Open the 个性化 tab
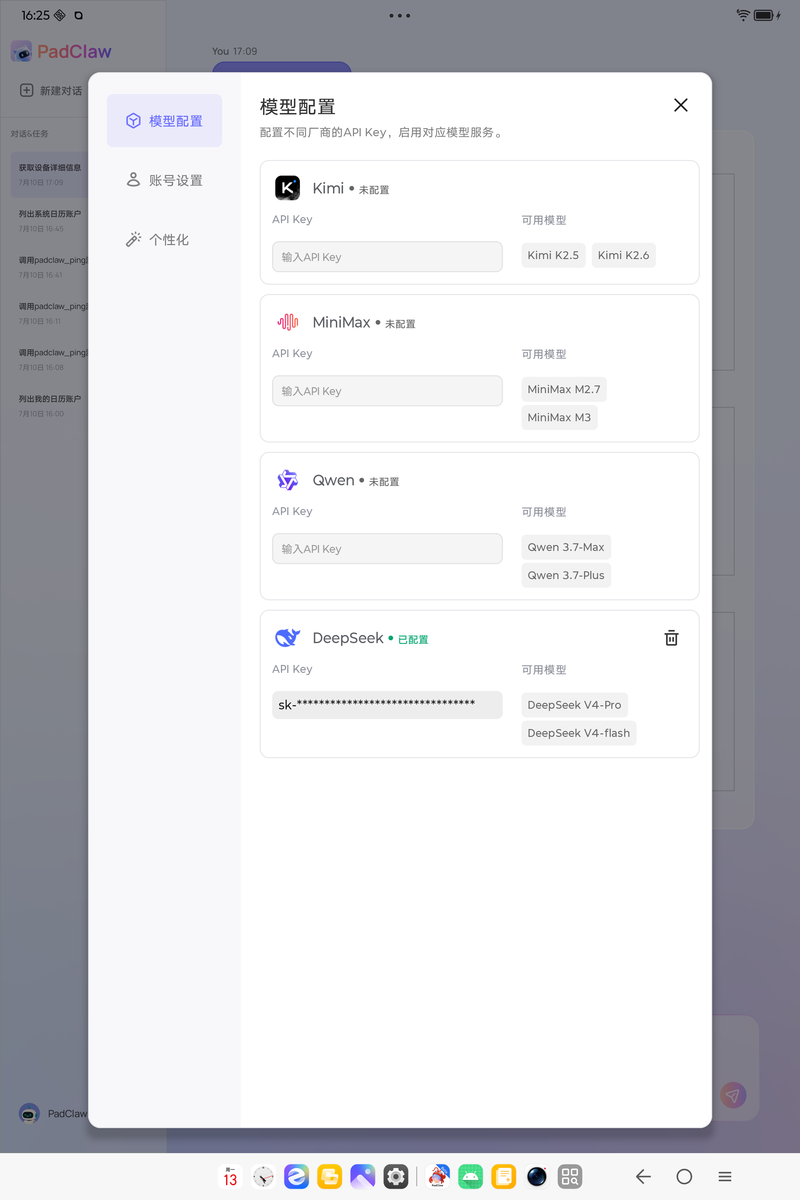The height and width of the screenshot is (1200, 800). click(x=165, y=240)
